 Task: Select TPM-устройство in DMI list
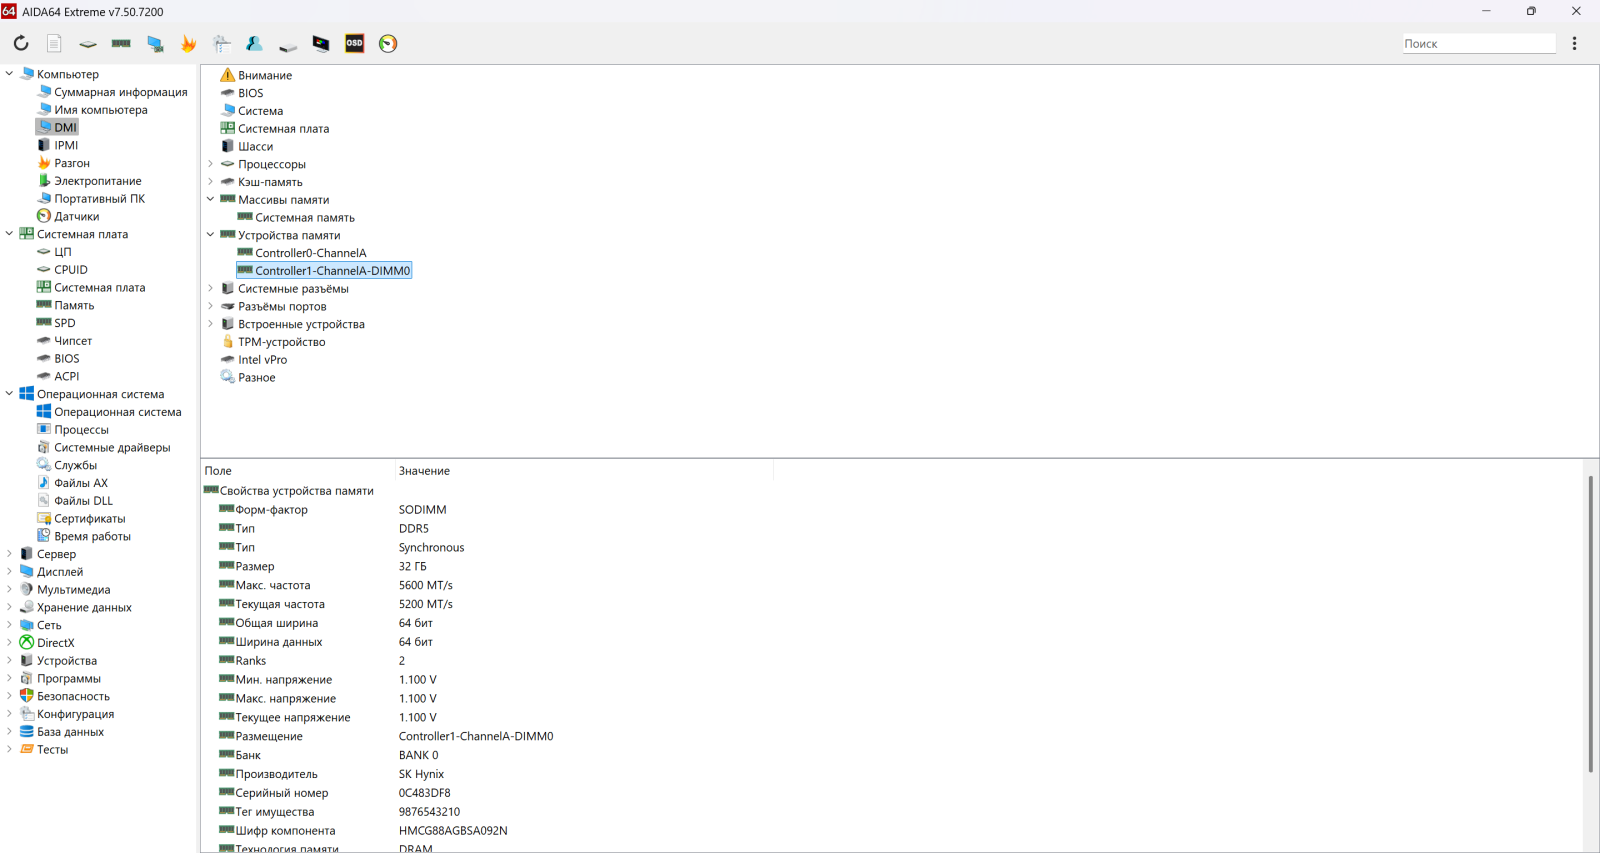(281, 342)
